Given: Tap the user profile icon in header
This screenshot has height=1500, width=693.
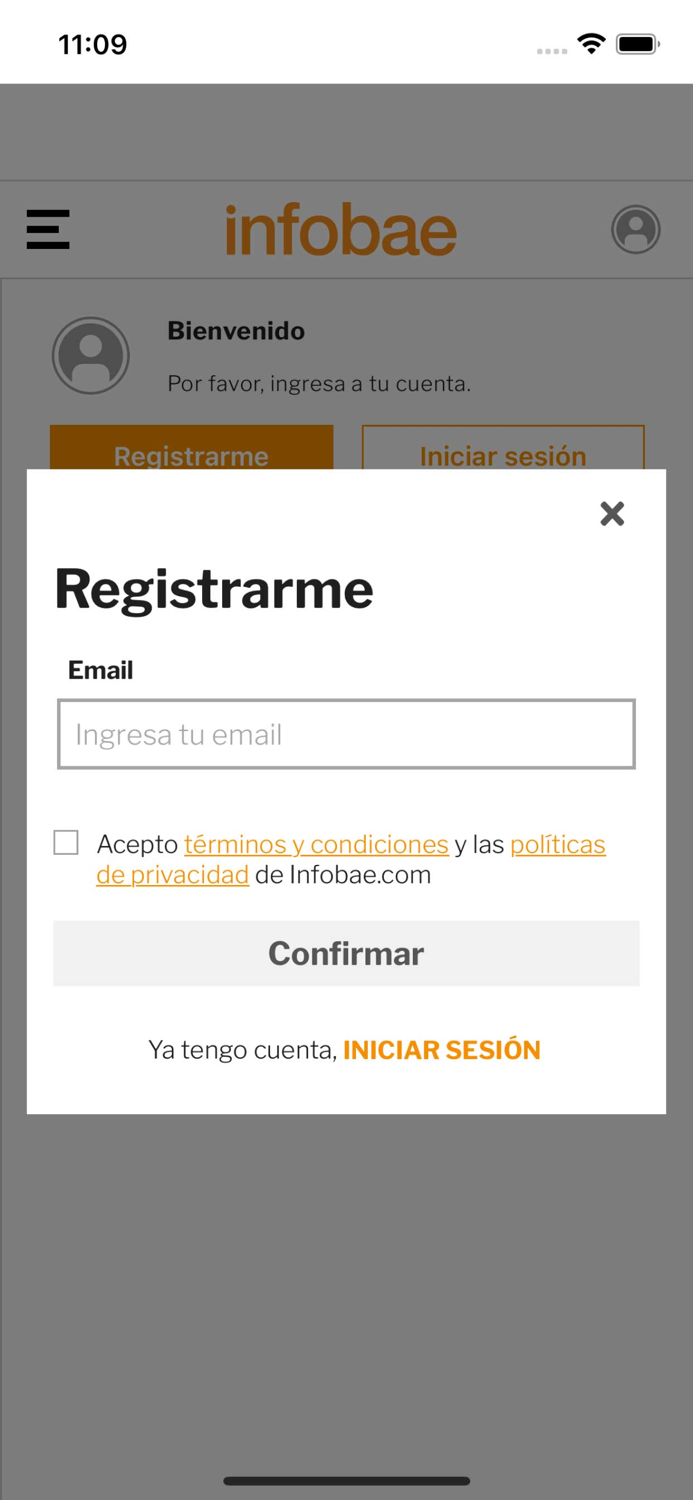Looking at the screenshot, I should pyautogui.click(x=635, y=229).
